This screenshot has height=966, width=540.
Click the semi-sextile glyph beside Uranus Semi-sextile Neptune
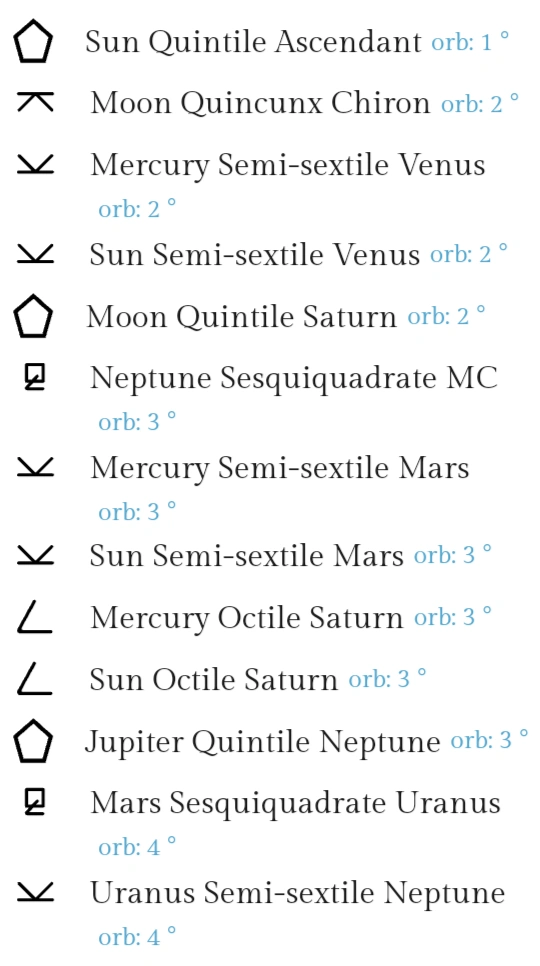click(x=35, y=892)
